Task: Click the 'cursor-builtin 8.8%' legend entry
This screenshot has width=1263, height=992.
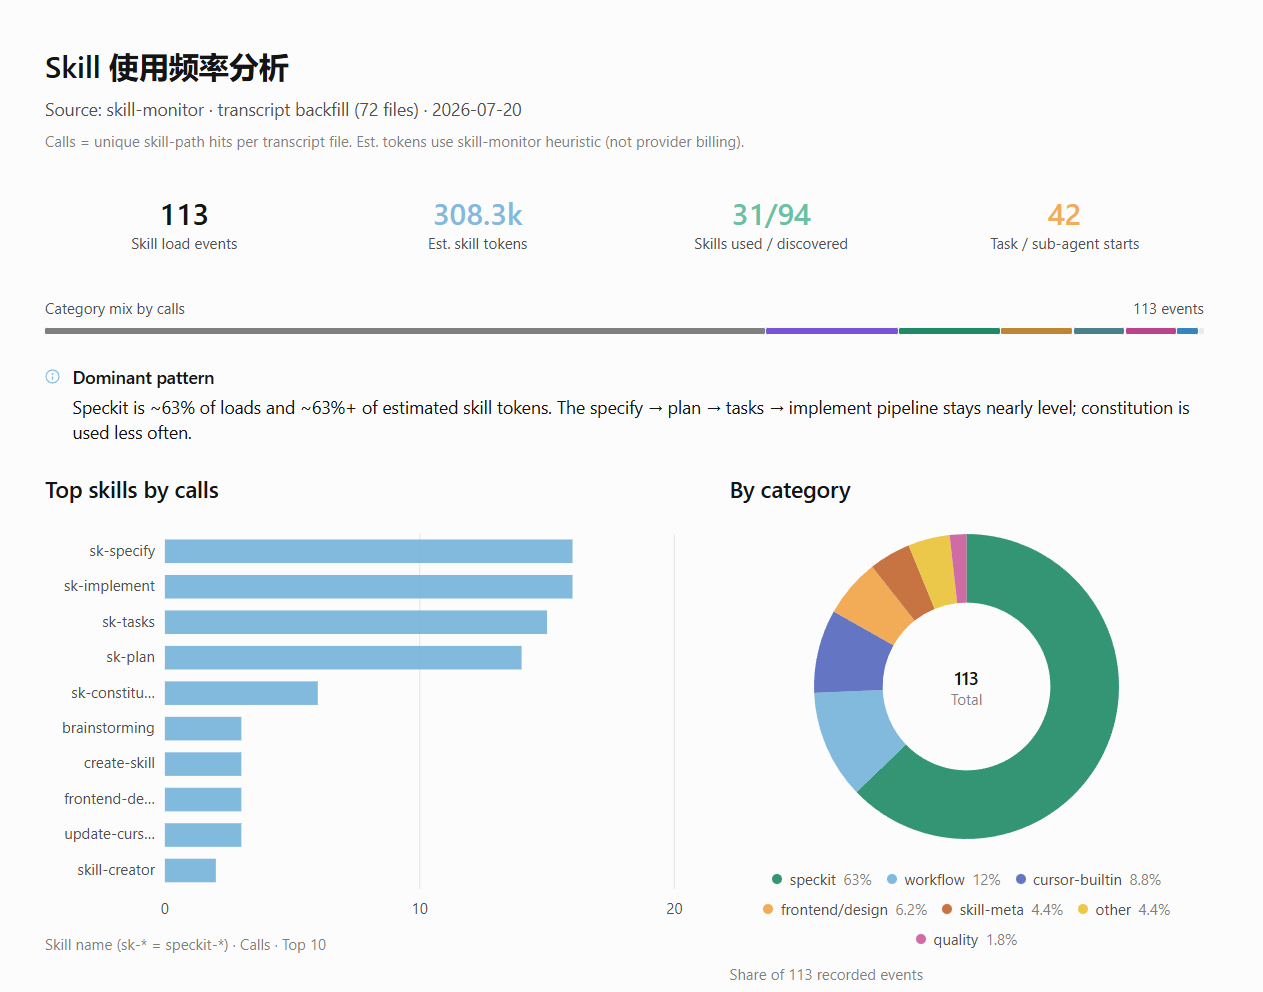Action: tap(1088, 880)
